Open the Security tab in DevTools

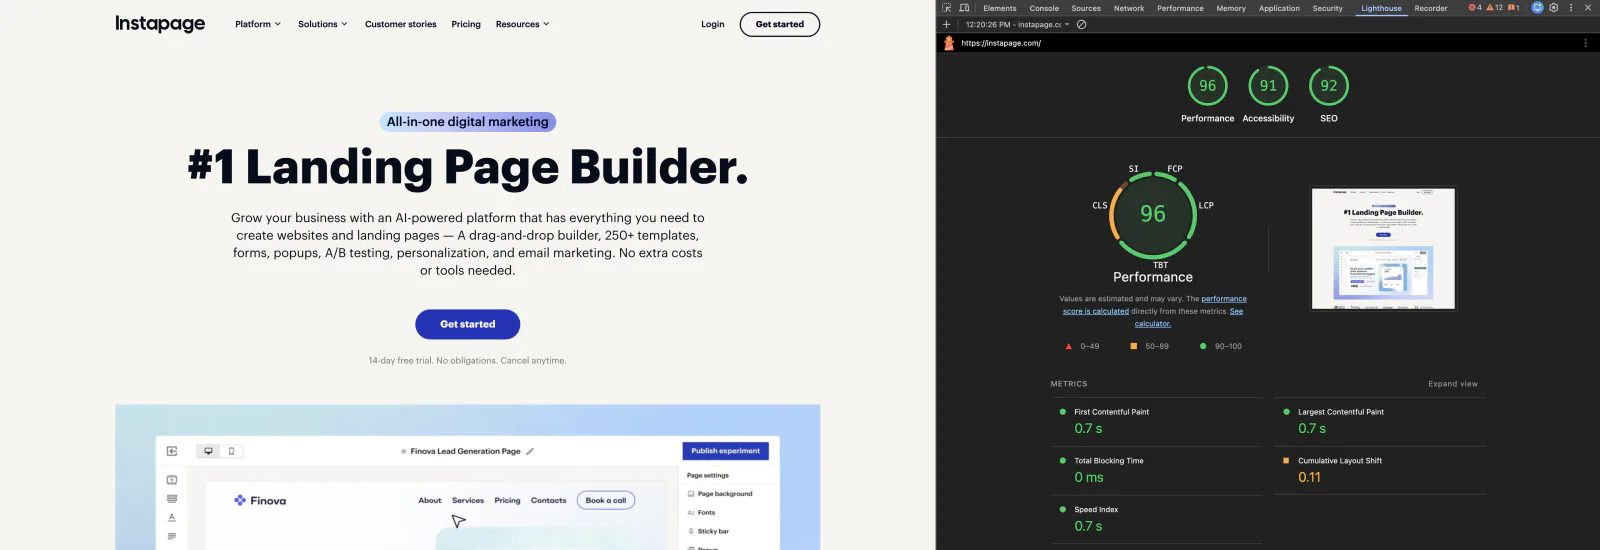click(x=1327, y=8)
